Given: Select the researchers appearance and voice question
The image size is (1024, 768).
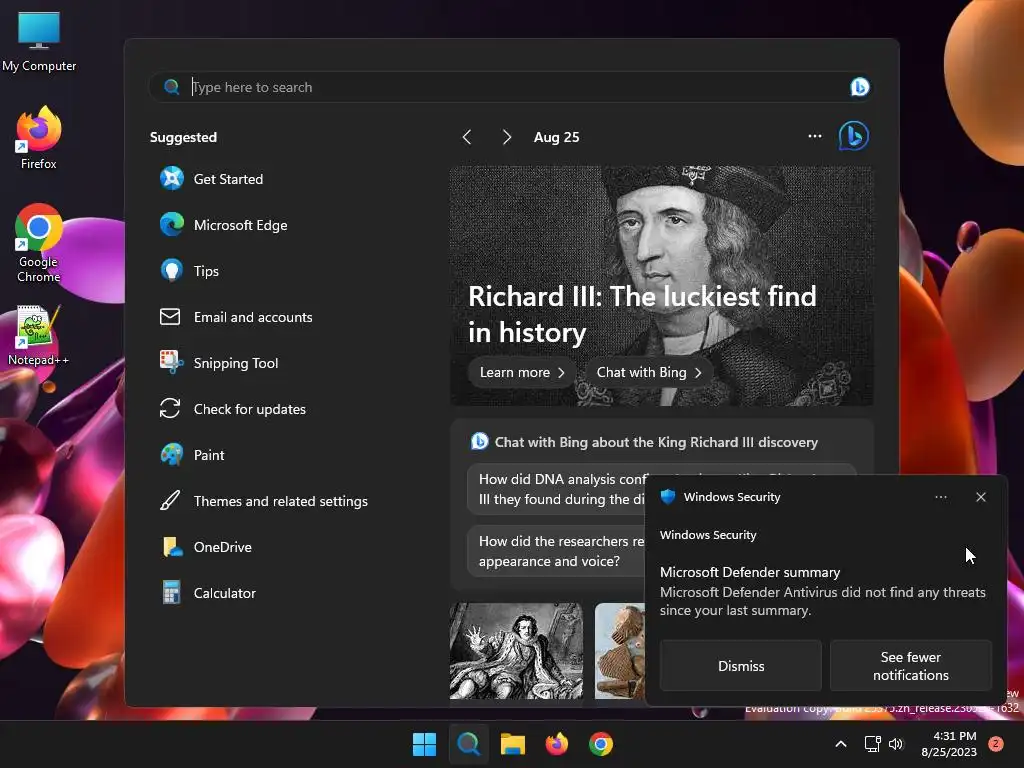Looking at the screenshot, I should [556, 551].
